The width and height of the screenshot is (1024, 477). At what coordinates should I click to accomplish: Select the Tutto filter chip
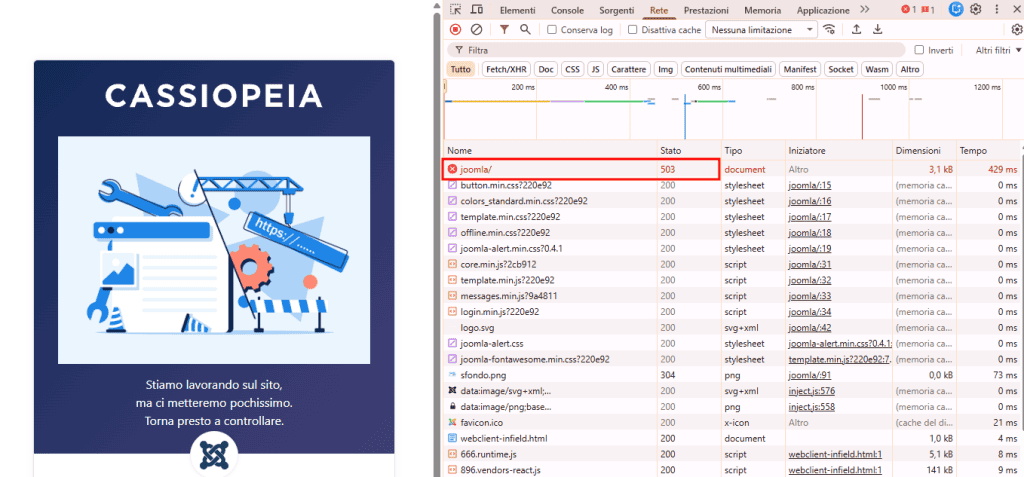pos(460,69)
